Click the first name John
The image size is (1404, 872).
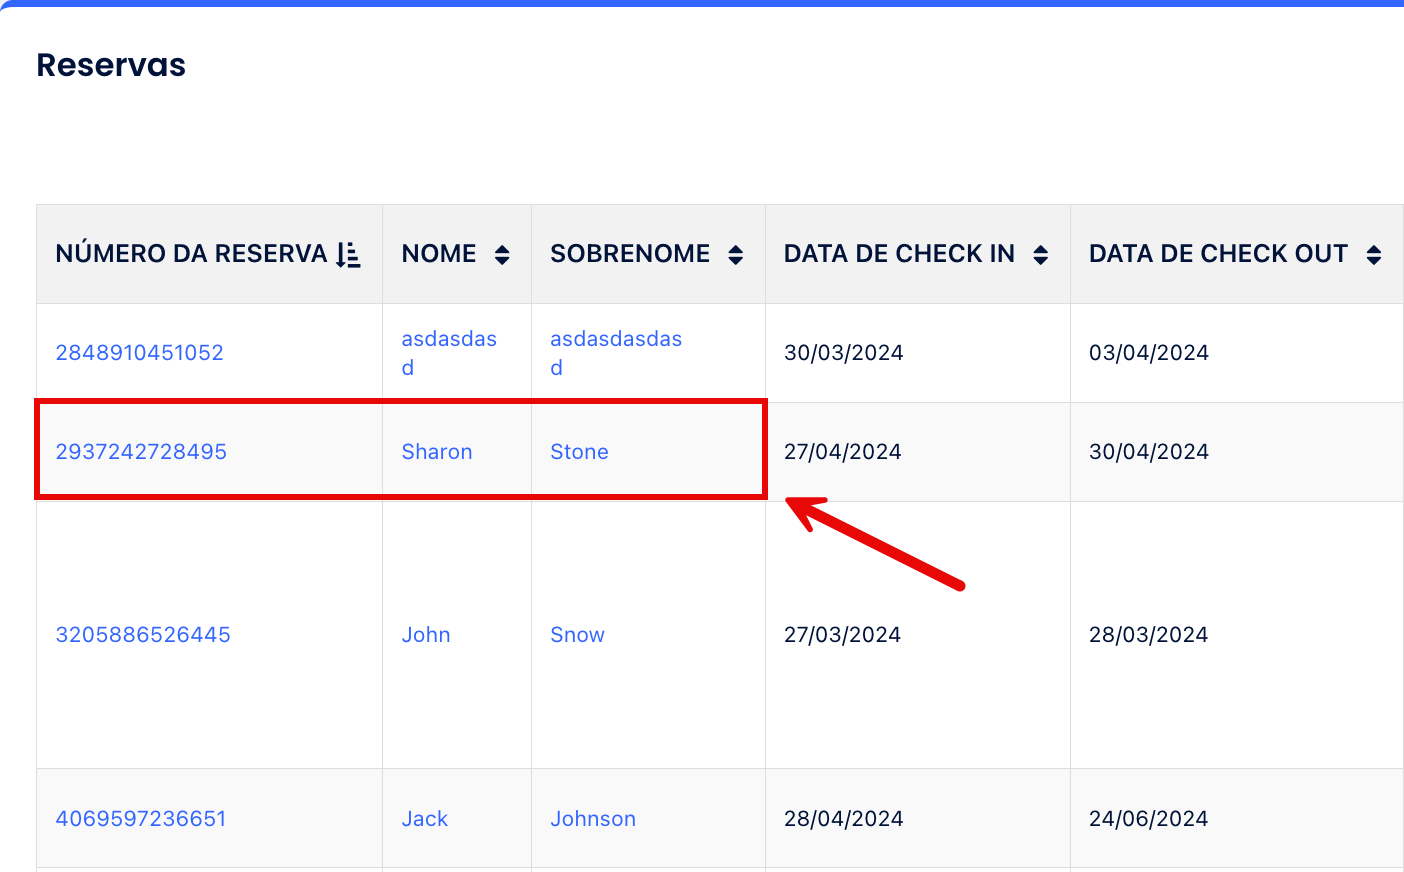tap(426, 635)
